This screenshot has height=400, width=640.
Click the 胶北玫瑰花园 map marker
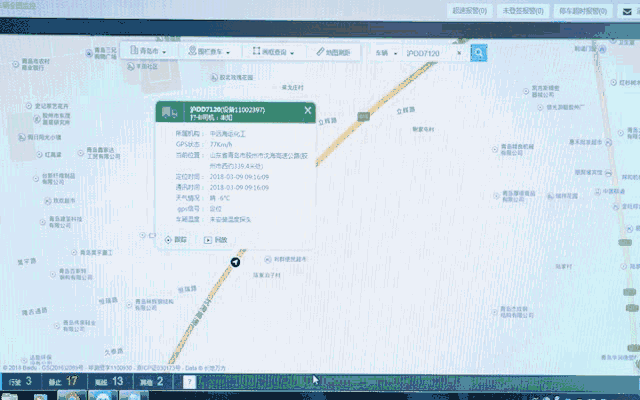coord(214,77)
